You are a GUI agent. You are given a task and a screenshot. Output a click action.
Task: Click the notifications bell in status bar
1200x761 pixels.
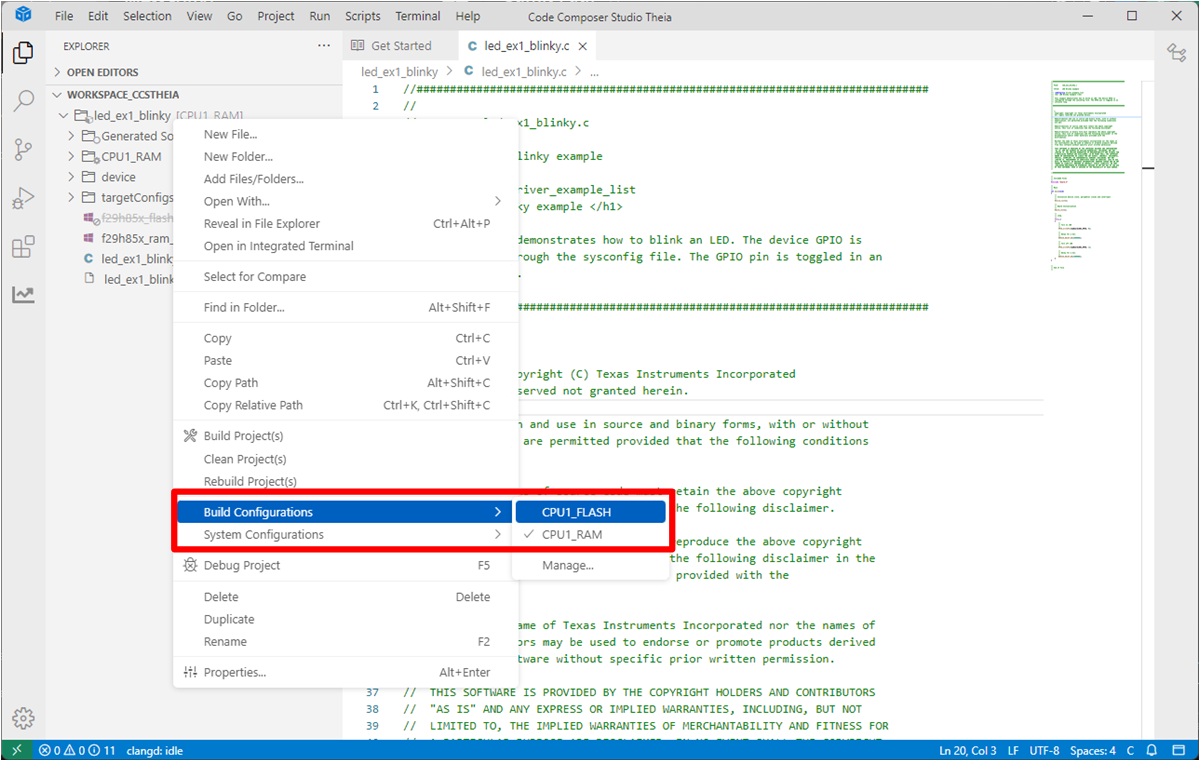tap(1152, 750)
